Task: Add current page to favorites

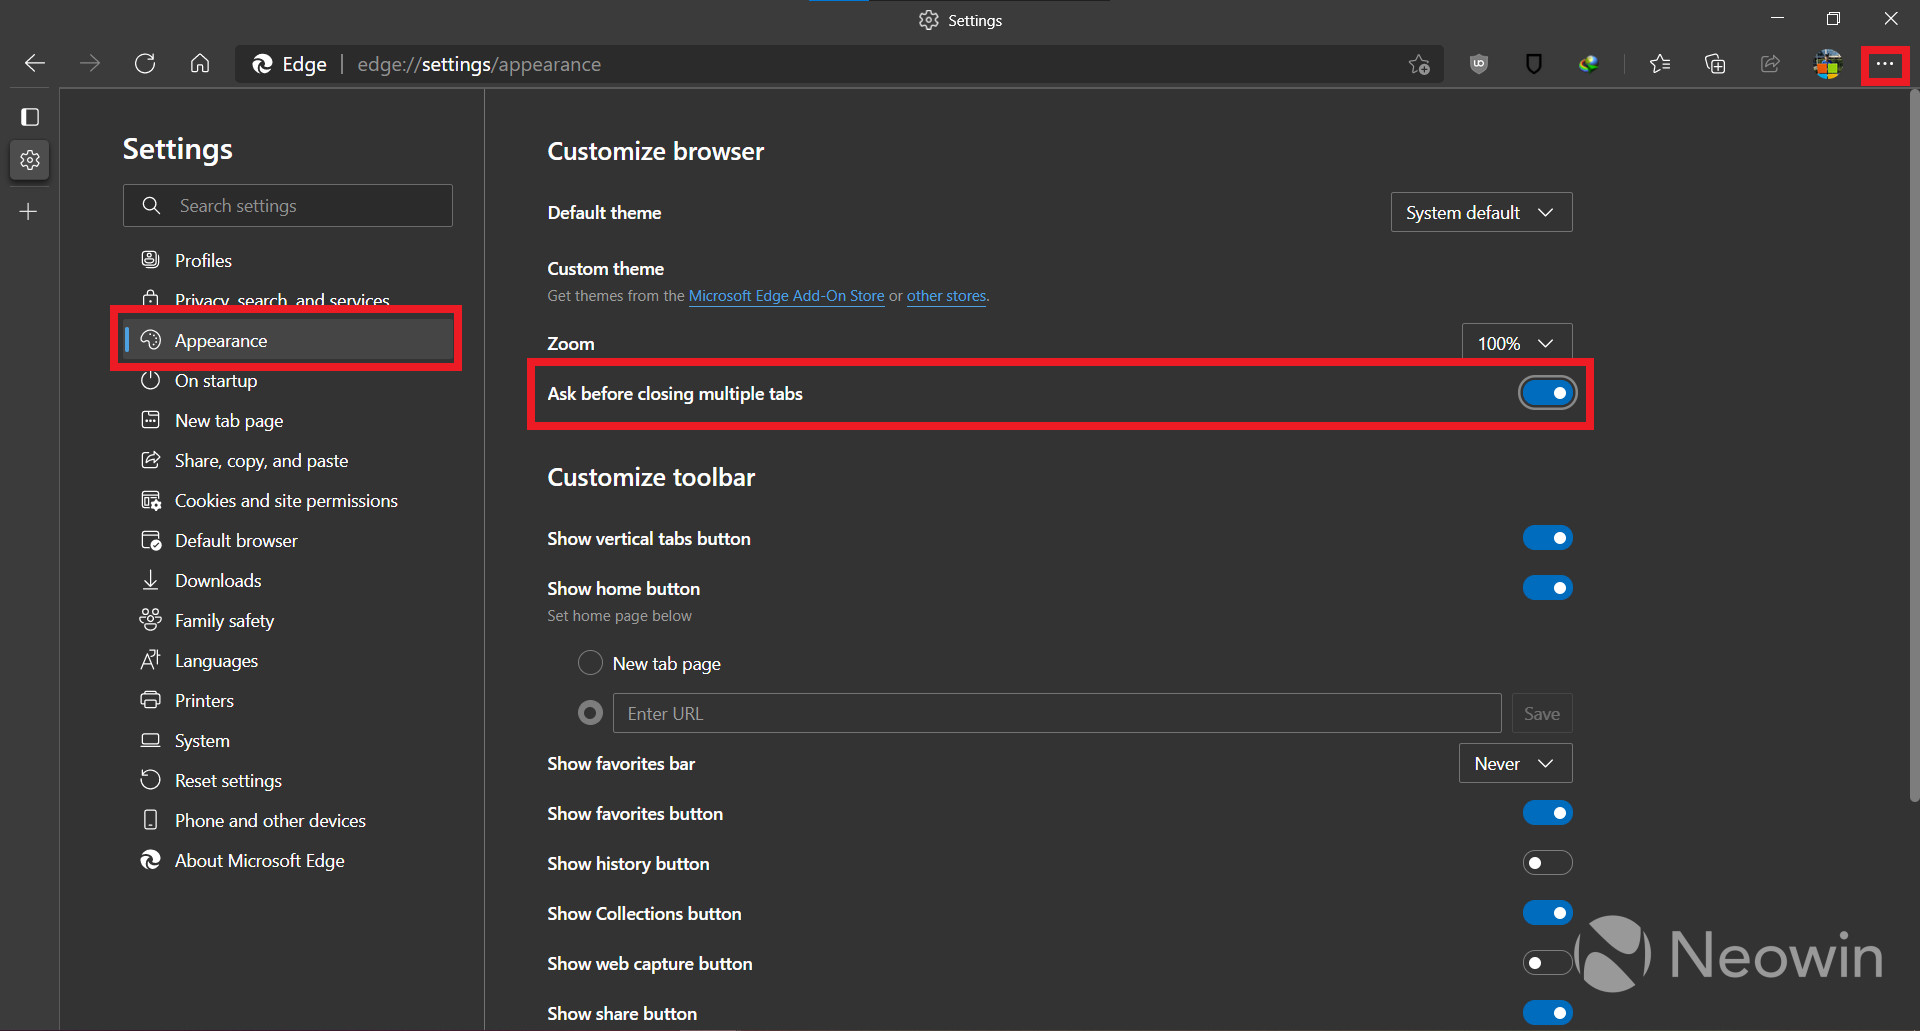Action: tap(1419, 63)
